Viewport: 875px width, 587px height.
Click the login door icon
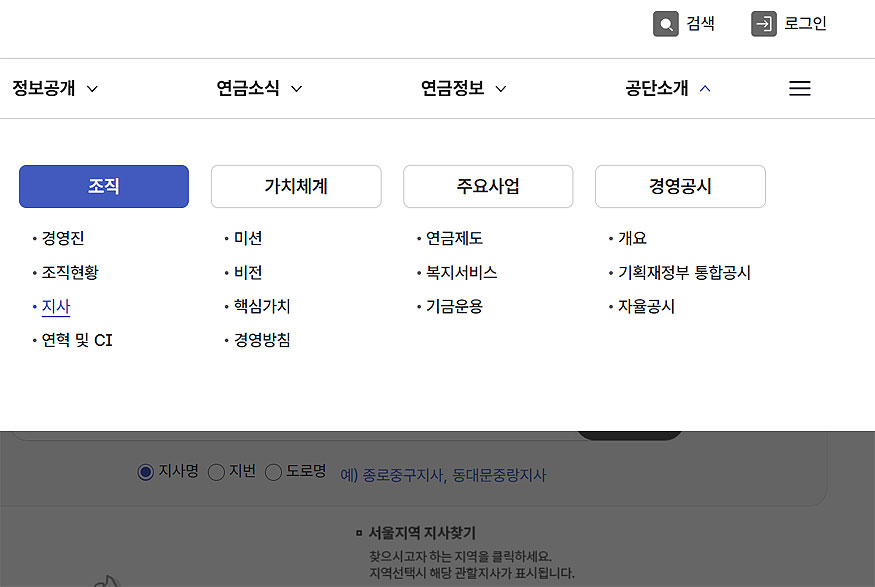click(x=764, y=24)
